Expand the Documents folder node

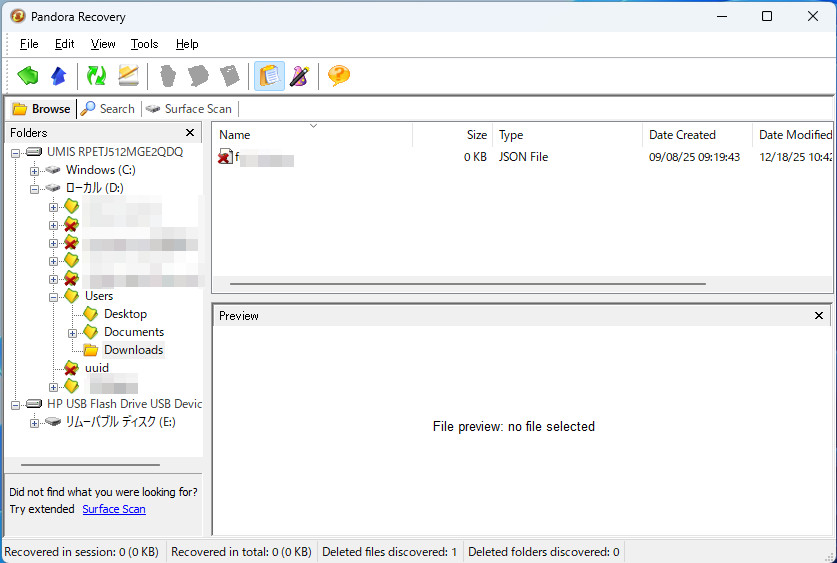[72, 332]
